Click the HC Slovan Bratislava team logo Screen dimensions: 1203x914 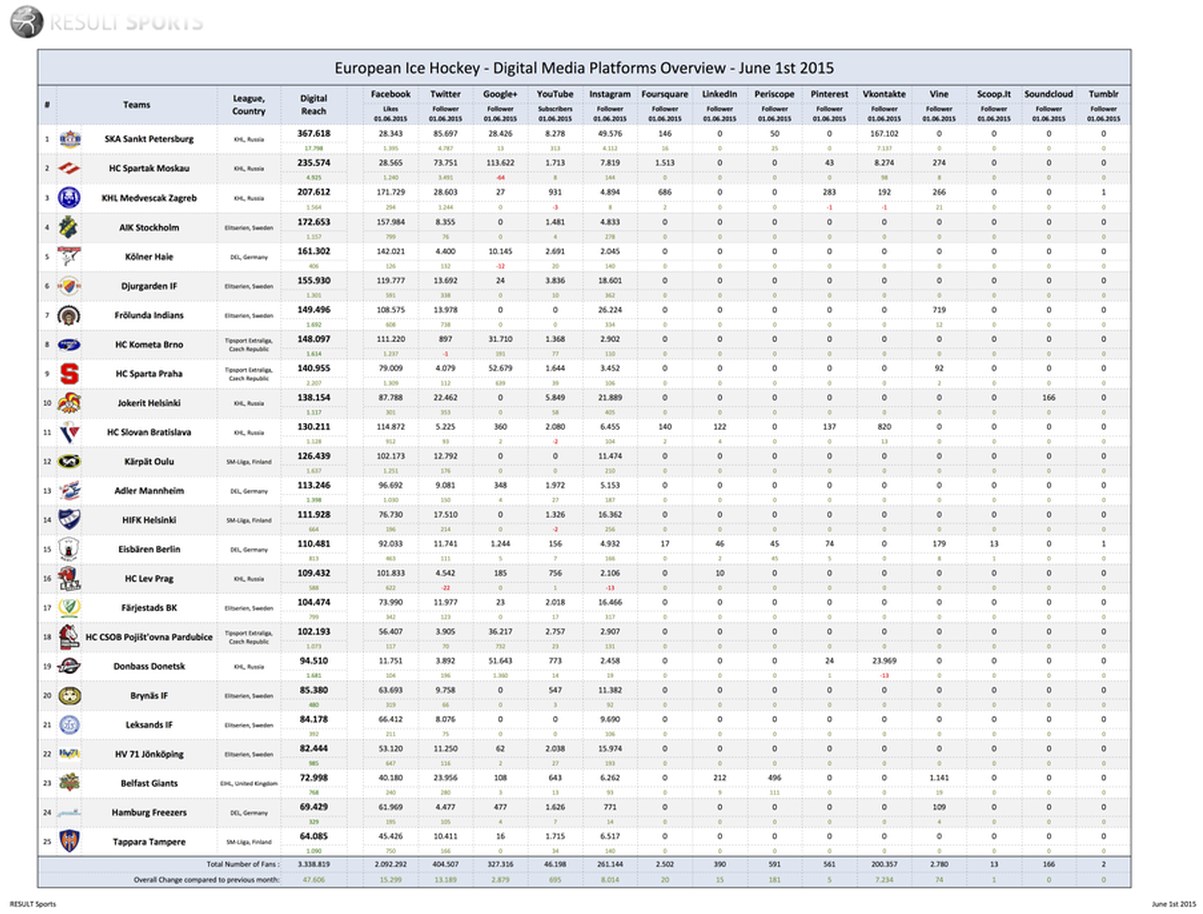[x=69, y=433]
